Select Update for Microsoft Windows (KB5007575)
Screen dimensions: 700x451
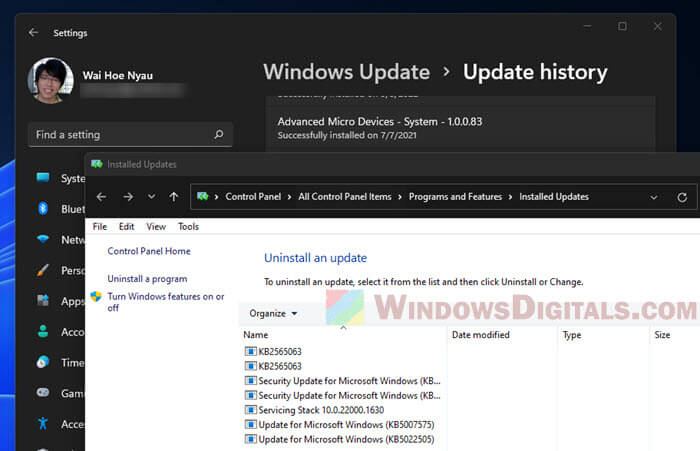point(339,425)
